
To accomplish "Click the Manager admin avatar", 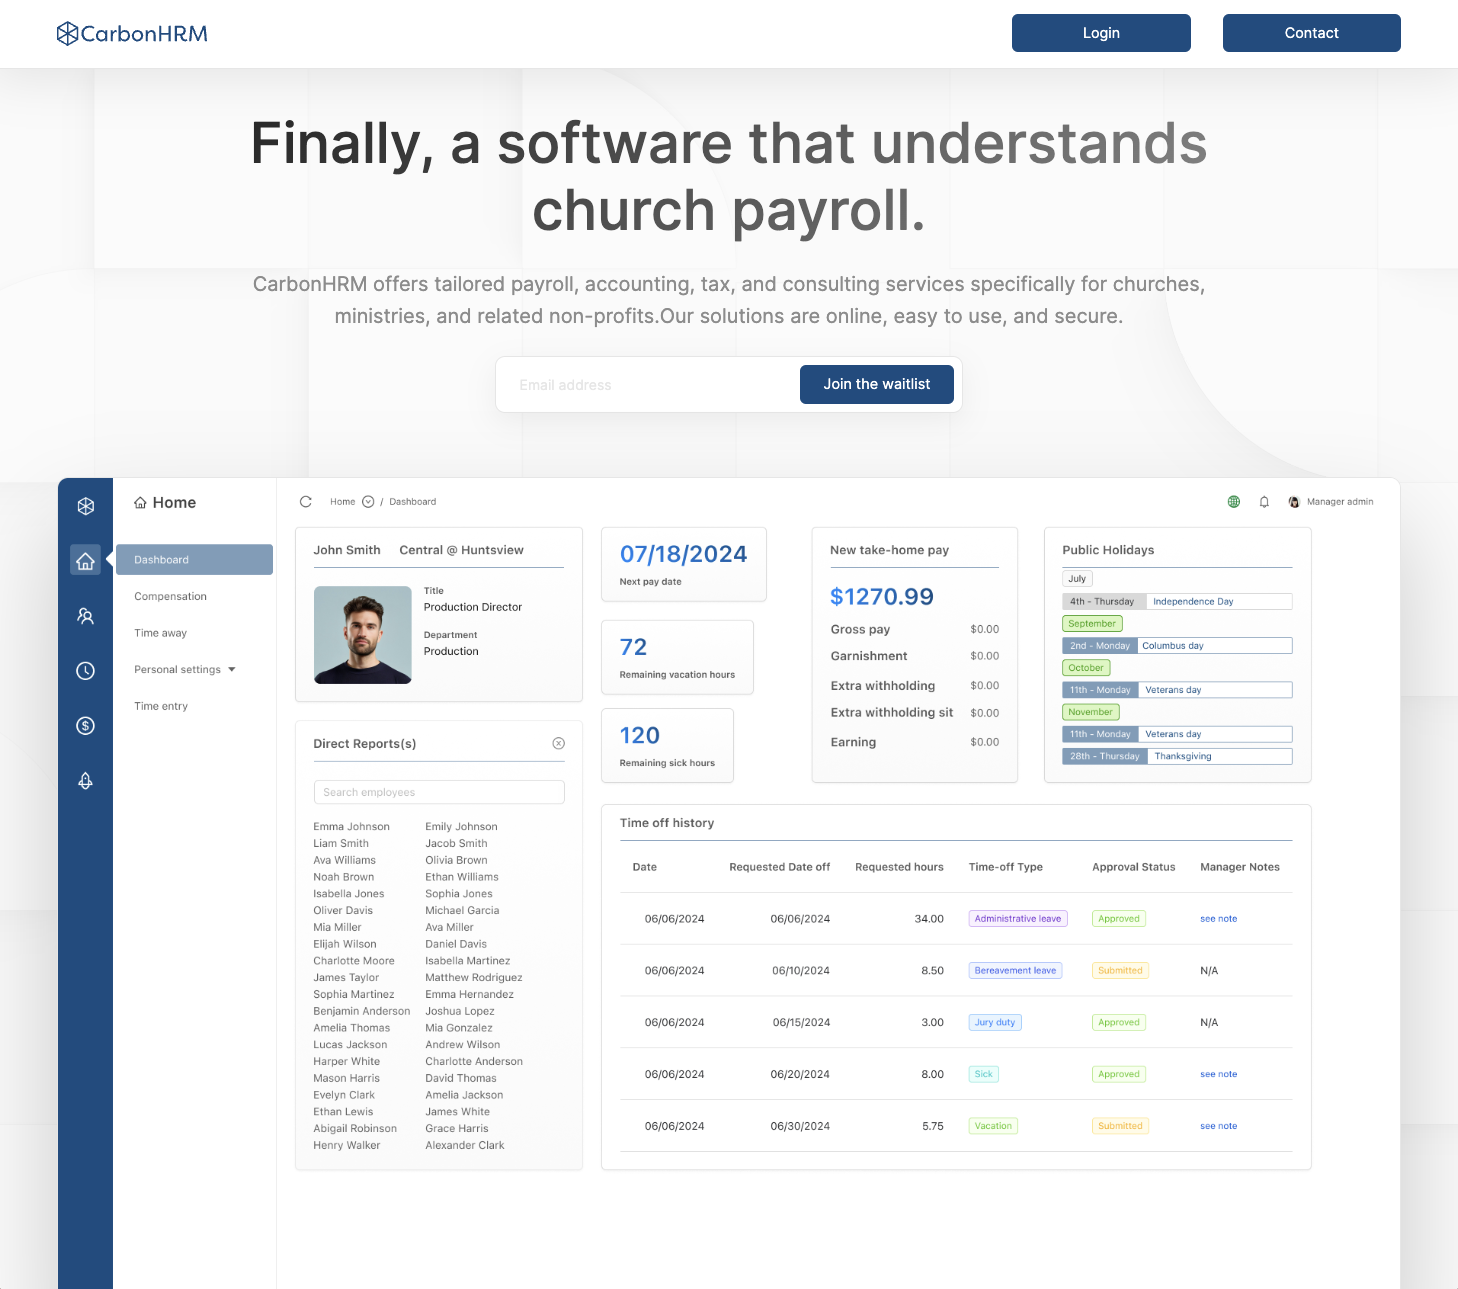I will point(1294,502).
